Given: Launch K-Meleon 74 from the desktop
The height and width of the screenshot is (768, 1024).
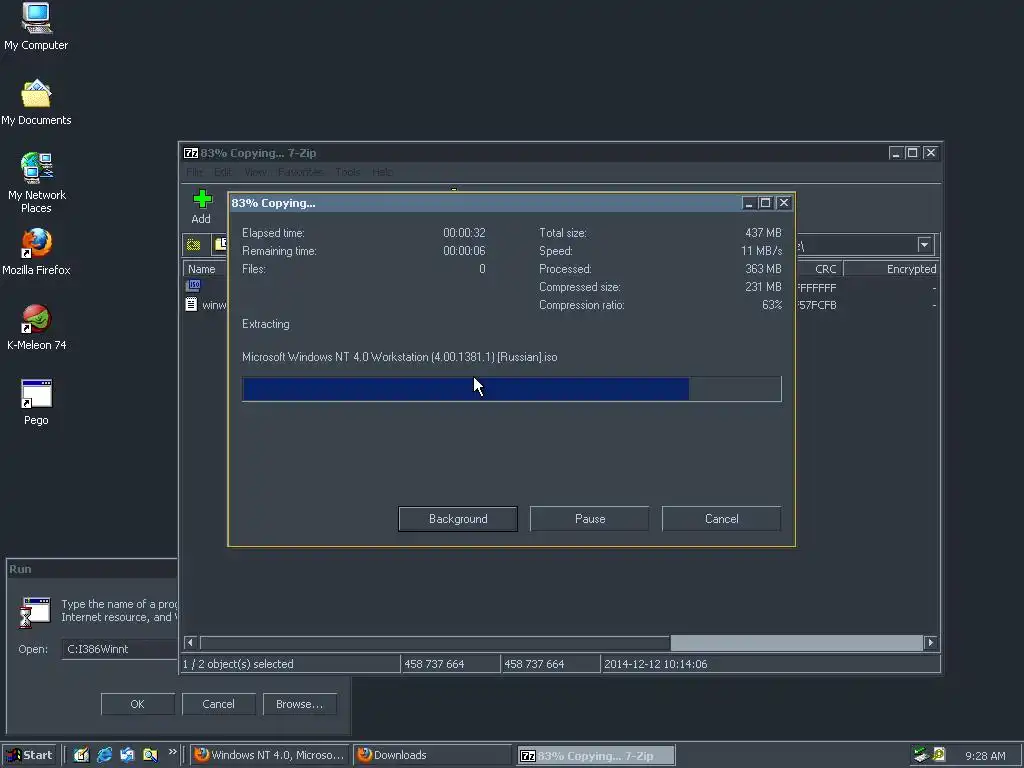Looking at the screenshot, I should coord(37,327).
